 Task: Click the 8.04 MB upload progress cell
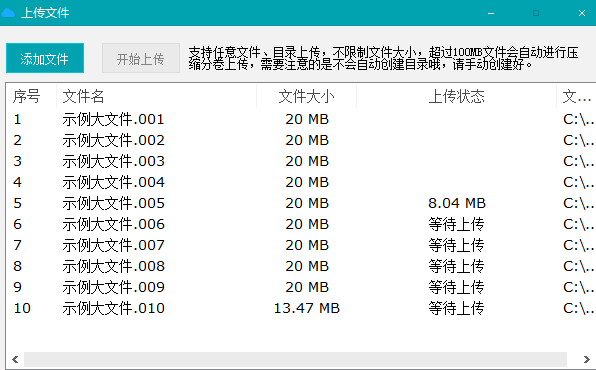tap(457, 203)
